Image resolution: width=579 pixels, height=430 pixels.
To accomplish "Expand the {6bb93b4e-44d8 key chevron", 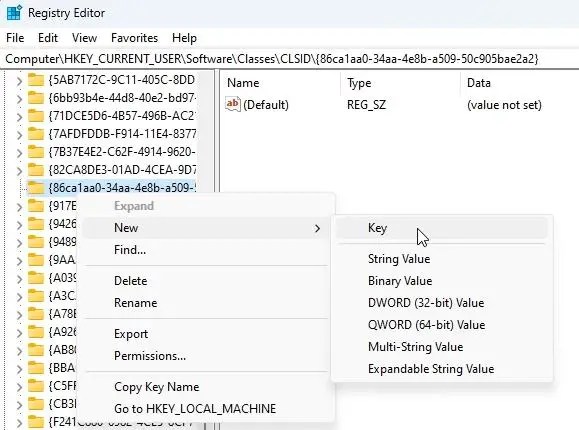I will pos(19,99).
